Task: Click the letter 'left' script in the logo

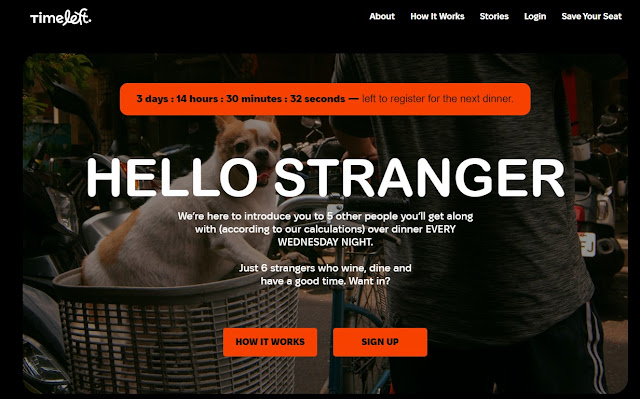Action: (78, 18)
